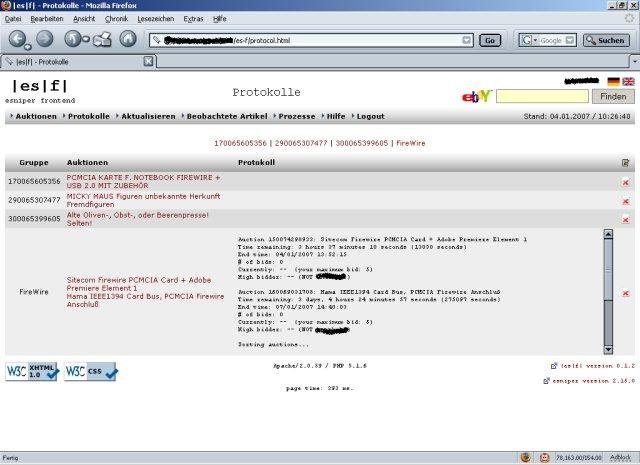Click the Adblock status bar item
The image size is (640, 465).
click(x=620, y=458)
